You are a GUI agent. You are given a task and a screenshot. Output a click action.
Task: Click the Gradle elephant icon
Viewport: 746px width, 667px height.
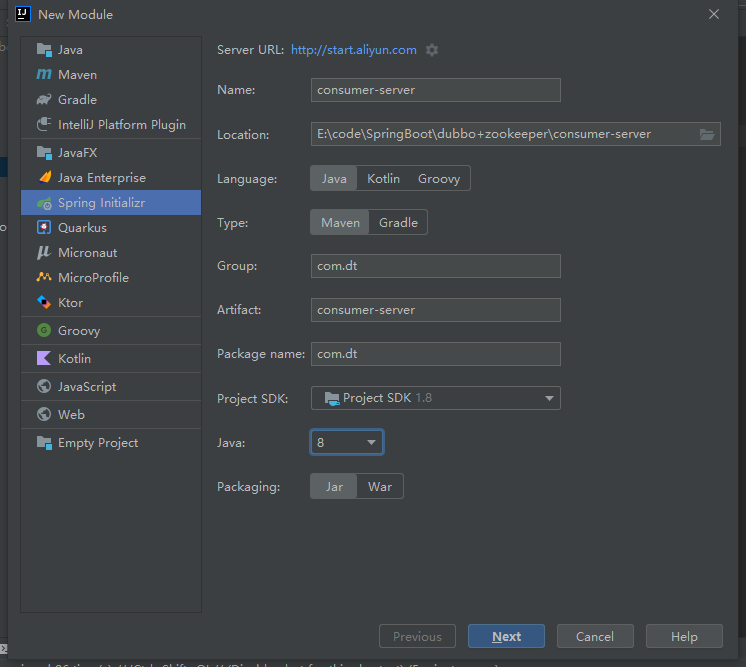pos(44,99)
